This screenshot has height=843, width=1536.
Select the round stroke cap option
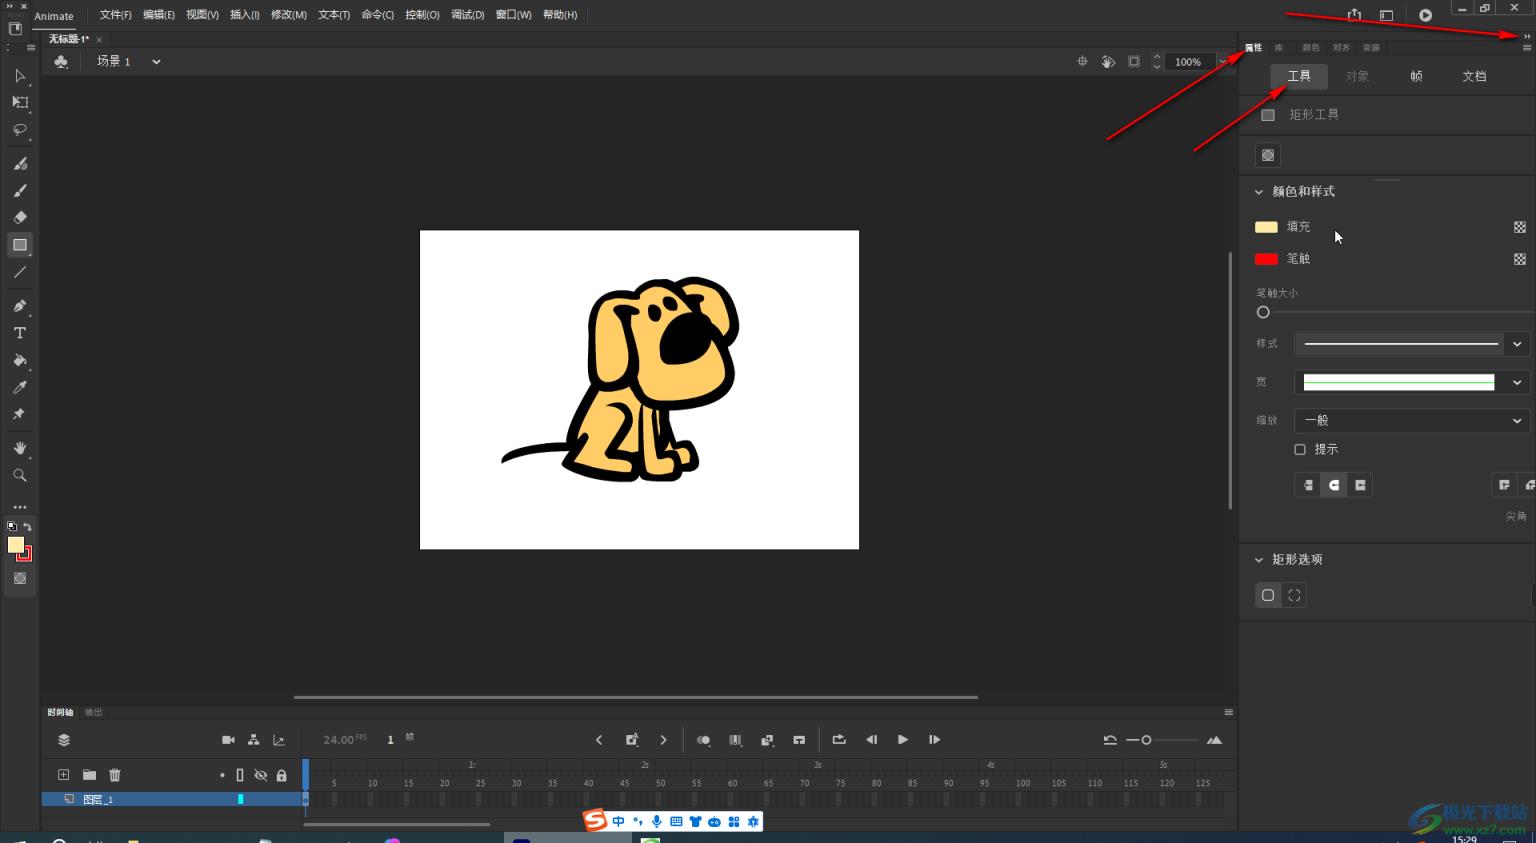click(x=1334, y=485)
